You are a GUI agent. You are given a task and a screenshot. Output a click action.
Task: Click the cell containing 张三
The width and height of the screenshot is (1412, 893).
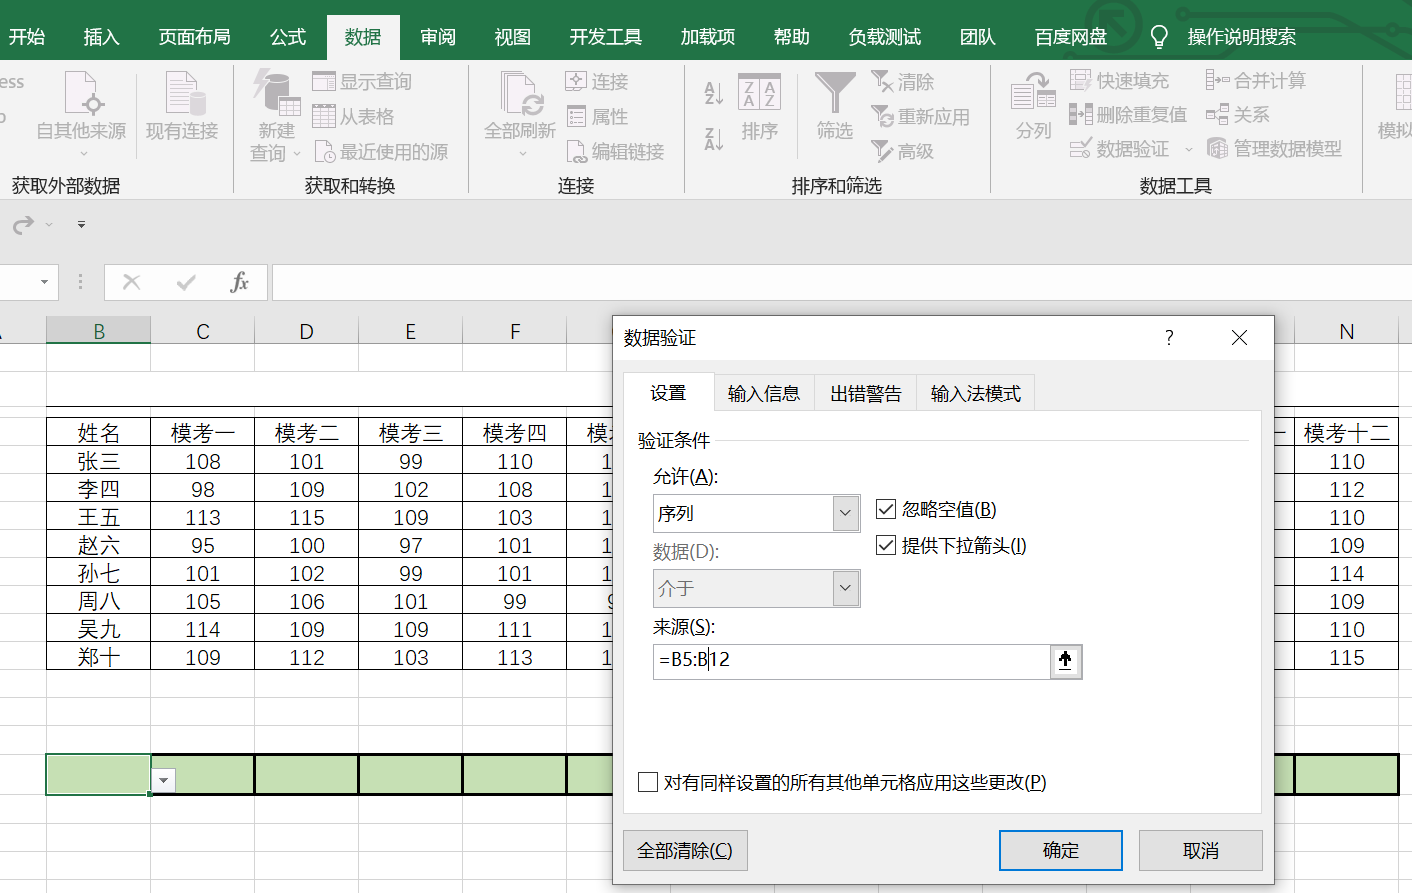tap(98, 461)
